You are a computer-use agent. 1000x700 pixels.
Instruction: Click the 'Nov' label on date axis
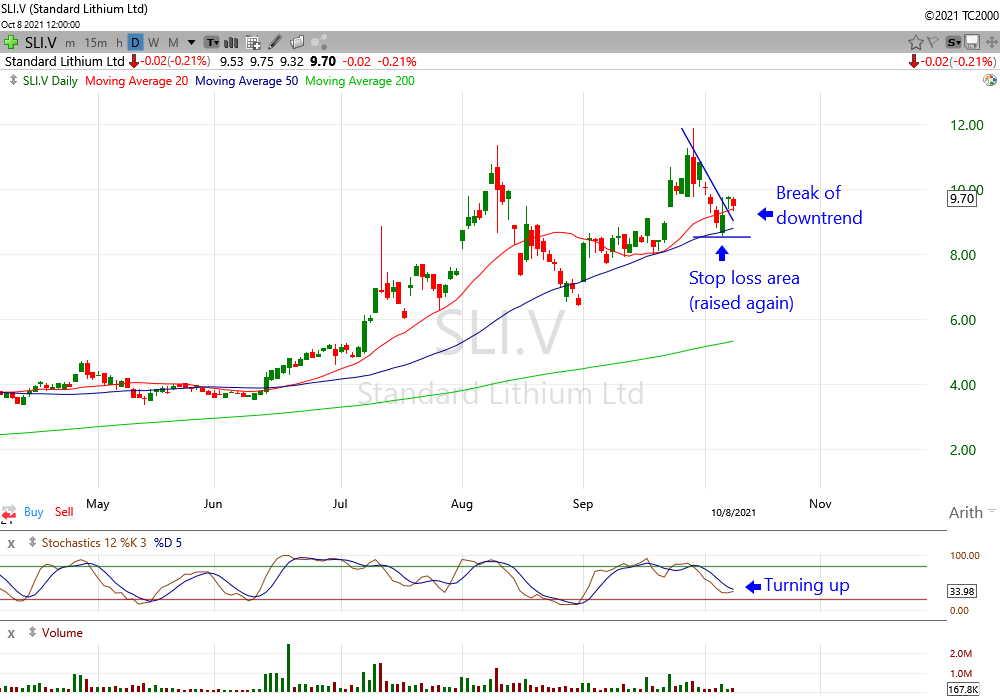coord(820,504)
